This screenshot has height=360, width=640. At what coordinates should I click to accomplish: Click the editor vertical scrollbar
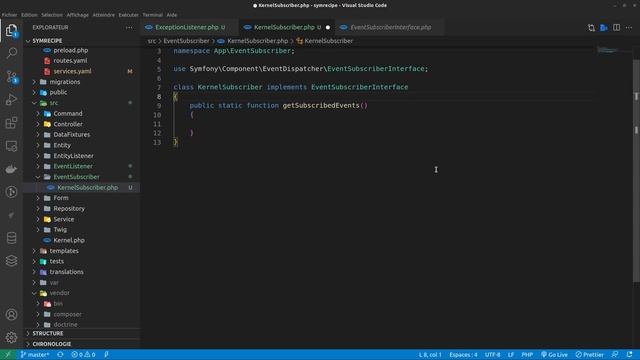point(636,170)
